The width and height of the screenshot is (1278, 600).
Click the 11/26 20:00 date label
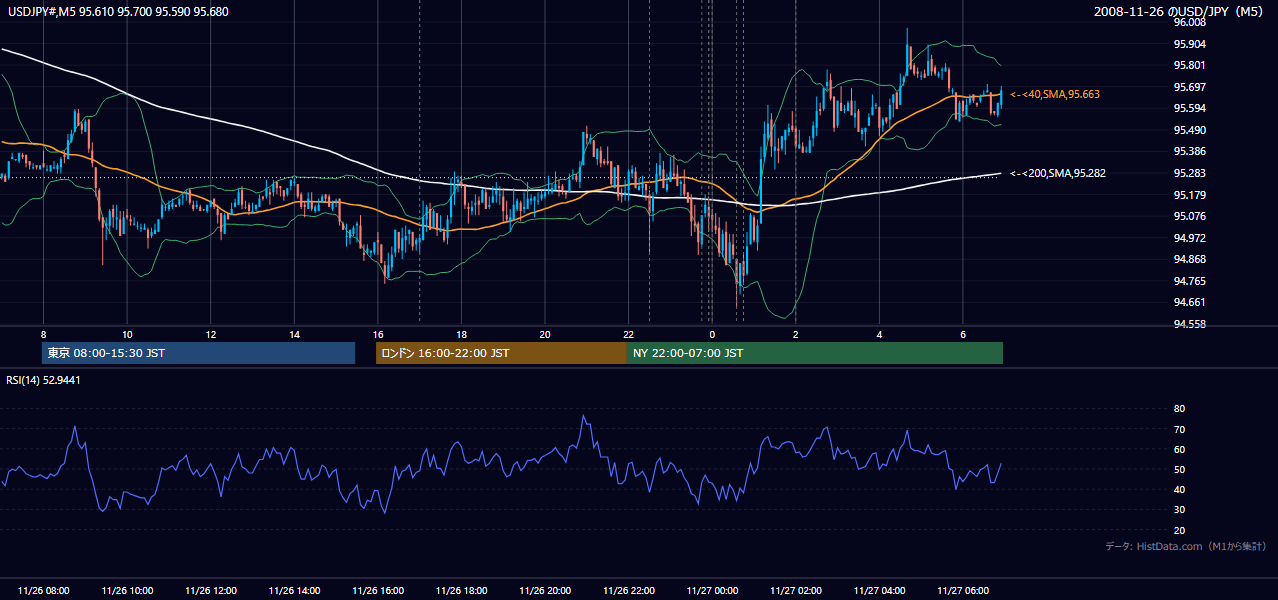pyautogui.click(x=545, y=591)
